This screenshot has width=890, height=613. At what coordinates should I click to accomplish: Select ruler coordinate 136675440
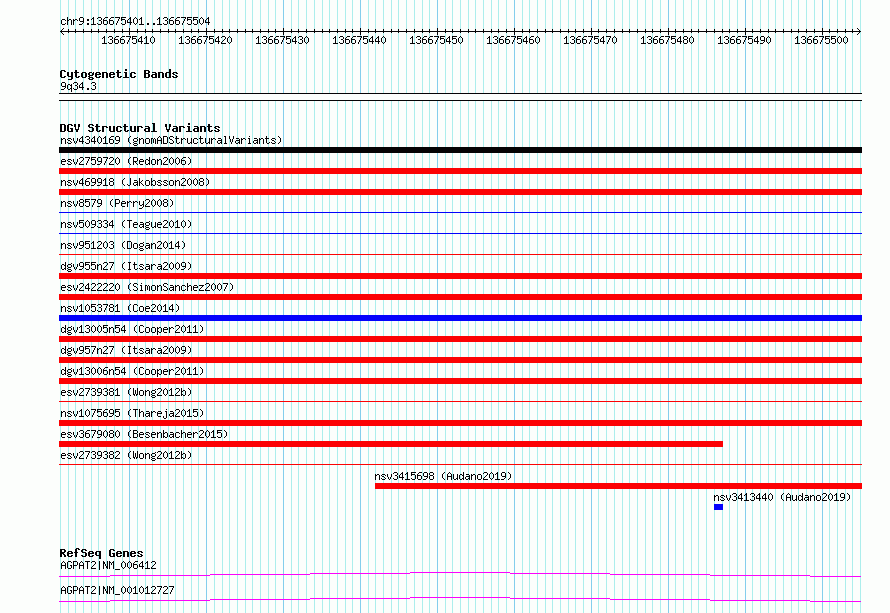point(359,40)
